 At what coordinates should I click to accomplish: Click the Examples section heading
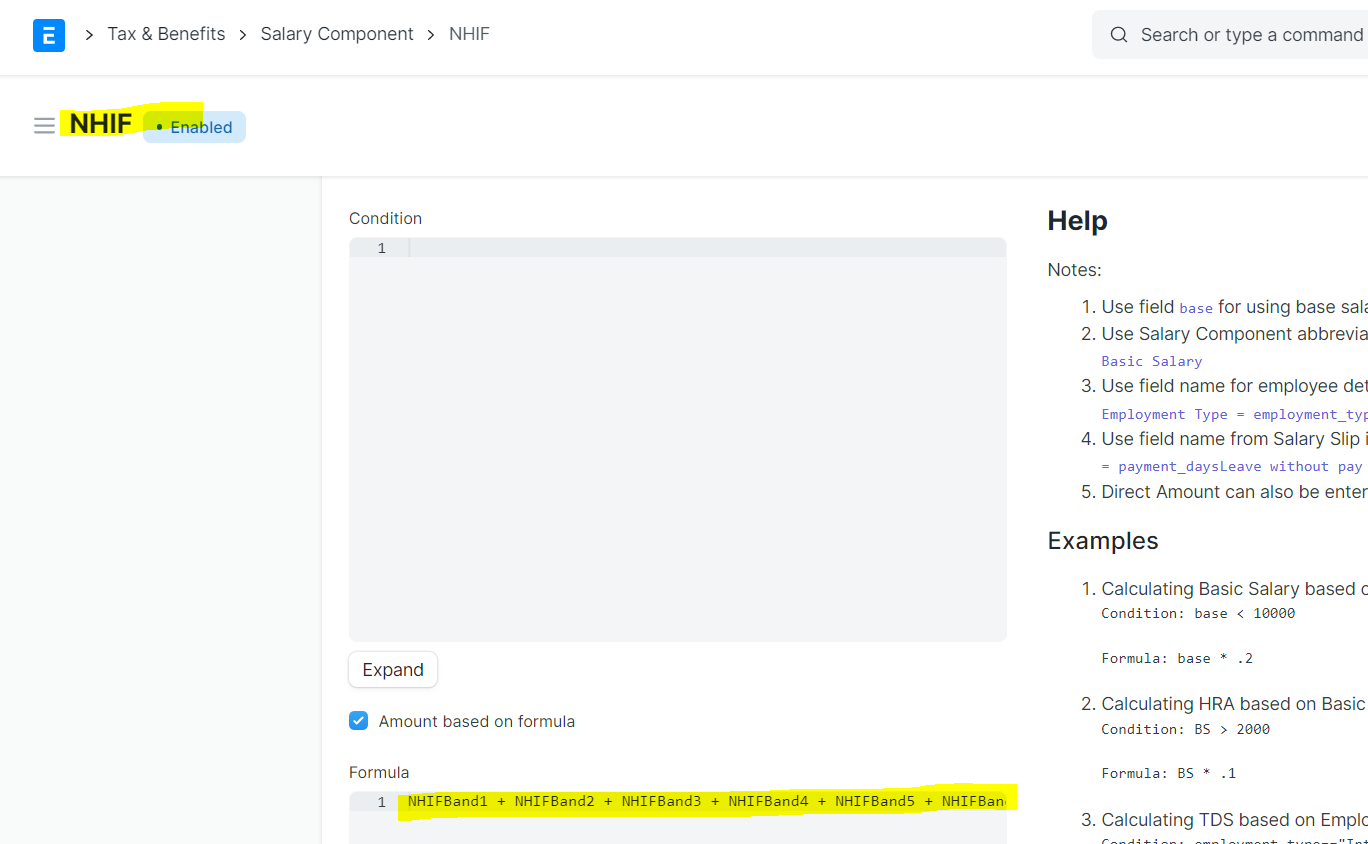pyautogui.click(x=1102, y=540)
